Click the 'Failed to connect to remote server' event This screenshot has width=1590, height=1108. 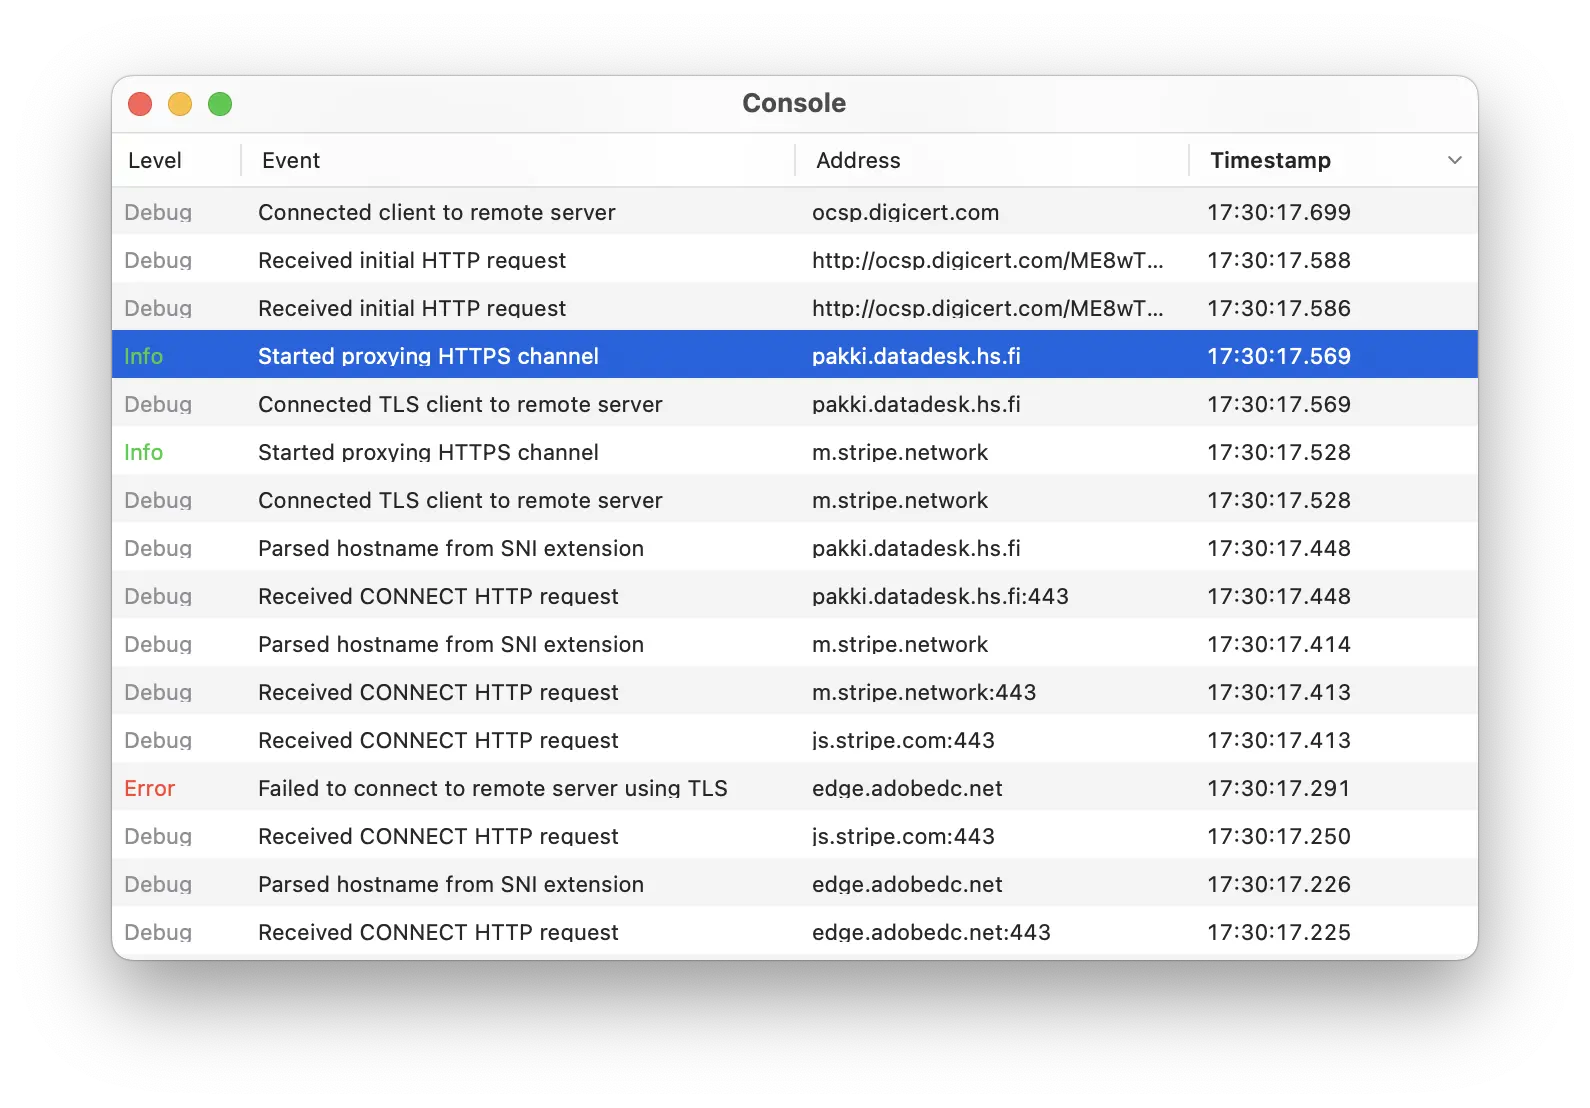pos(492,788)
